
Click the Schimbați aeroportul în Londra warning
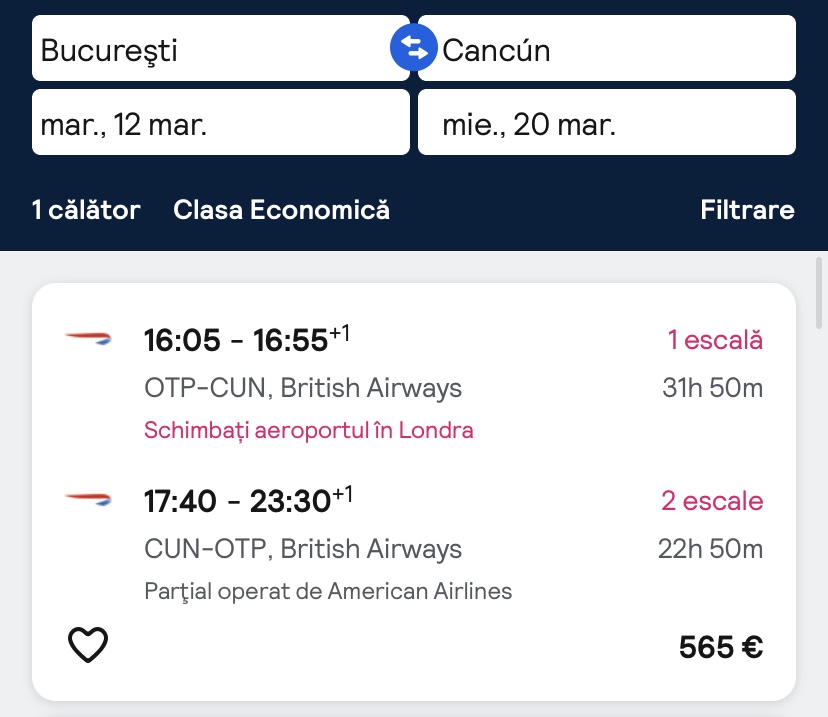[309, 430]
